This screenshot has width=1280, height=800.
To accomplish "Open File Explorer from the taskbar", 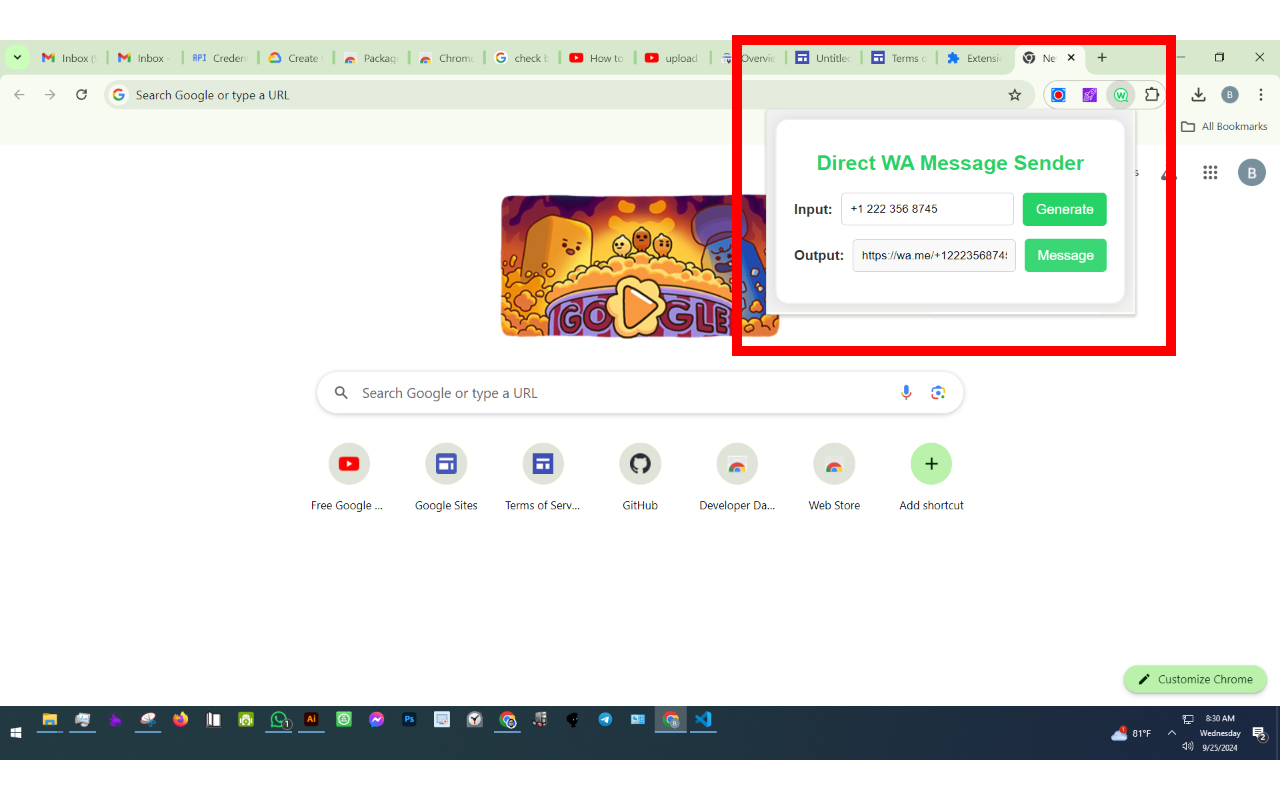I will pos(49,720).
